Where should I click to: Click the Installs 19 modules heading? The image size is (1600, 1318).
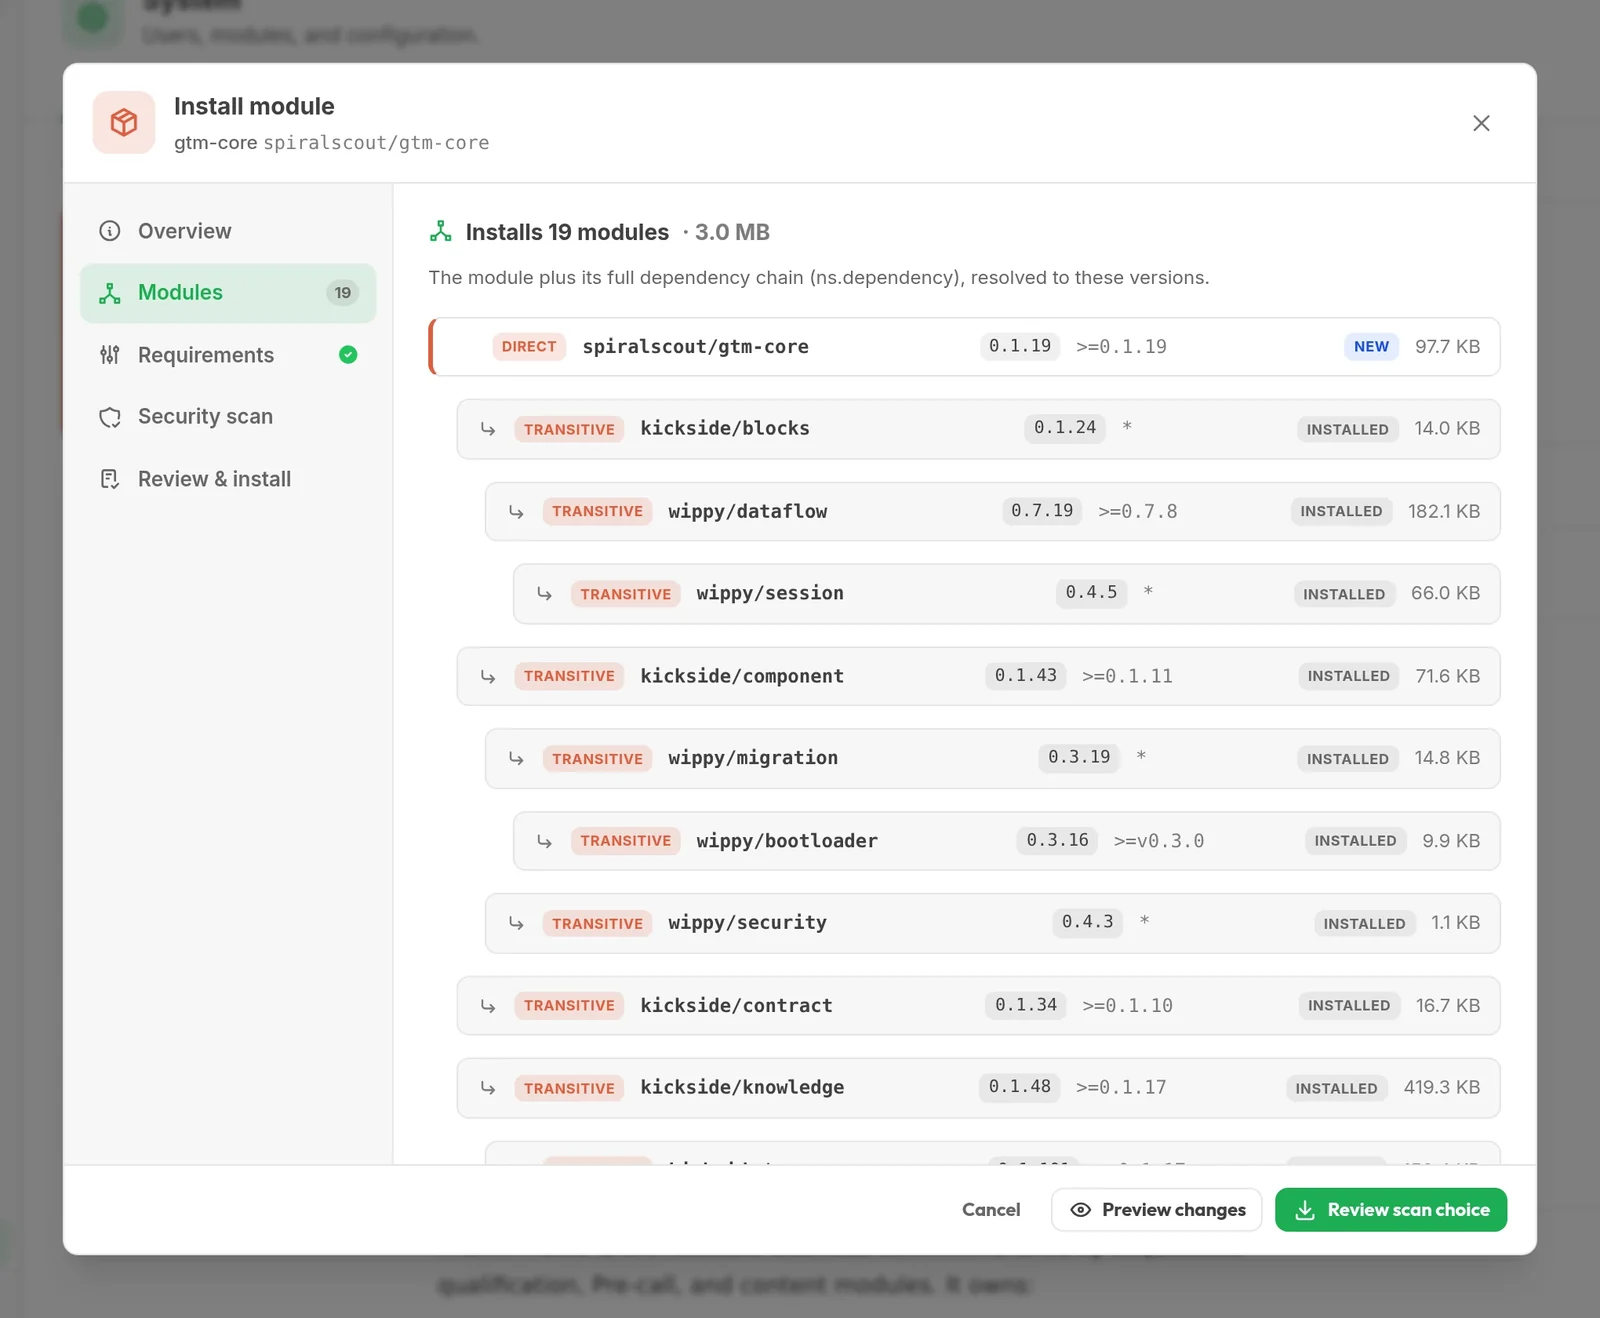(567, 232)
